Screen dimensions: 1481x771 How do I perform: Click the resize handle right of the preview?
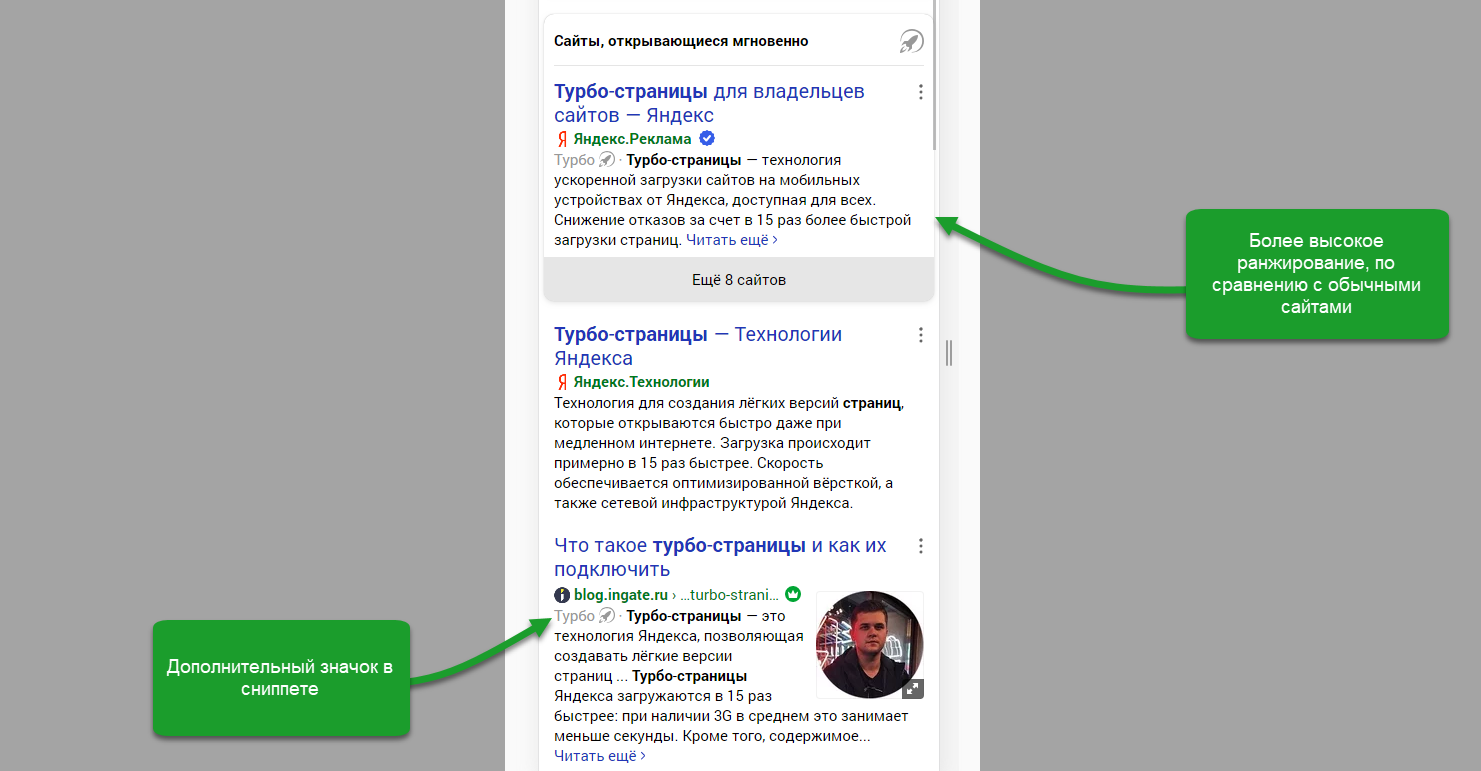pos(949,353)
